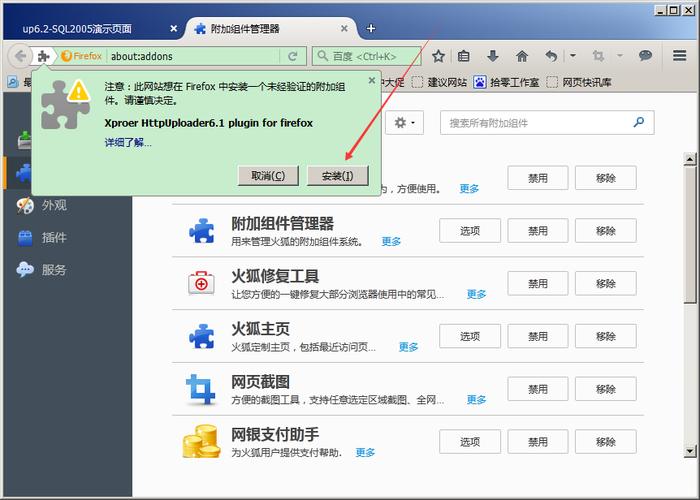Screen dimensions: 700x500
Task: Click the 插件 brick icon
Action: pyautogui.click(x=25, y=238)
